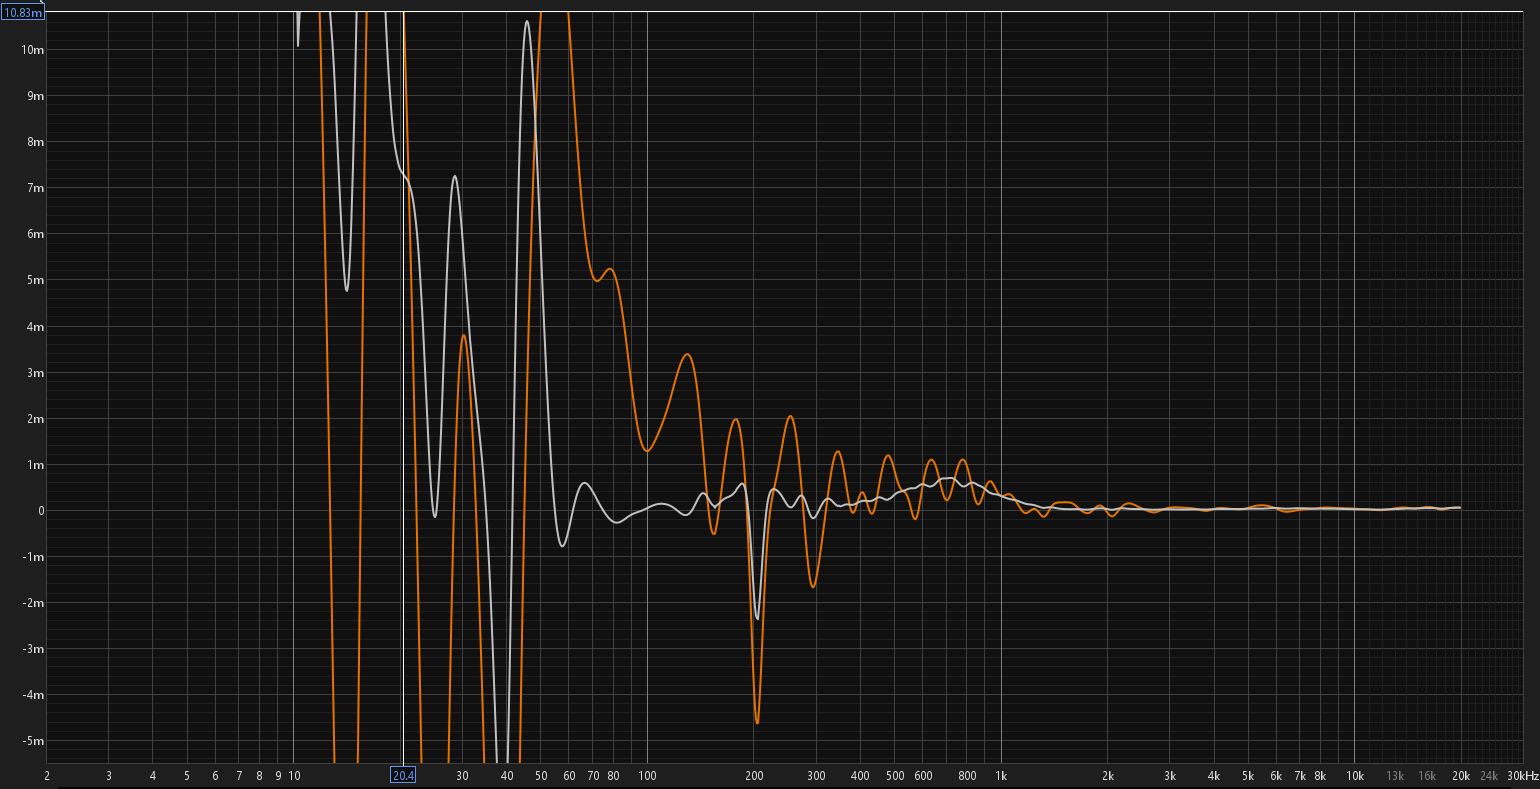Click the 200 Hz frequency axis label
The height and width of the screenshot is (789, 1540).
tap(754, 776)
